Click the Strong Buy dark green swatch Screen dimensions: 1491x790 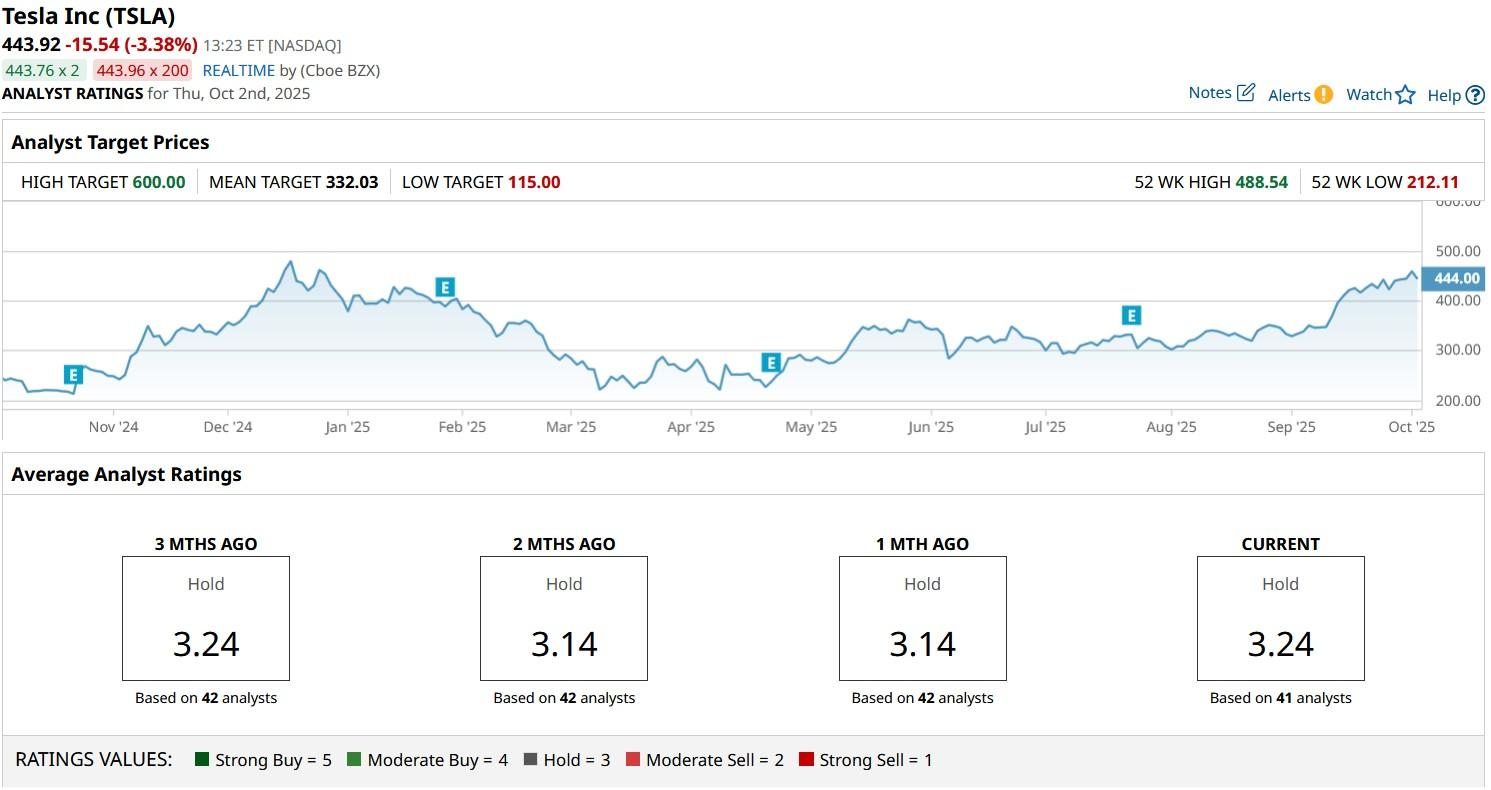click(x=202, y=760)
